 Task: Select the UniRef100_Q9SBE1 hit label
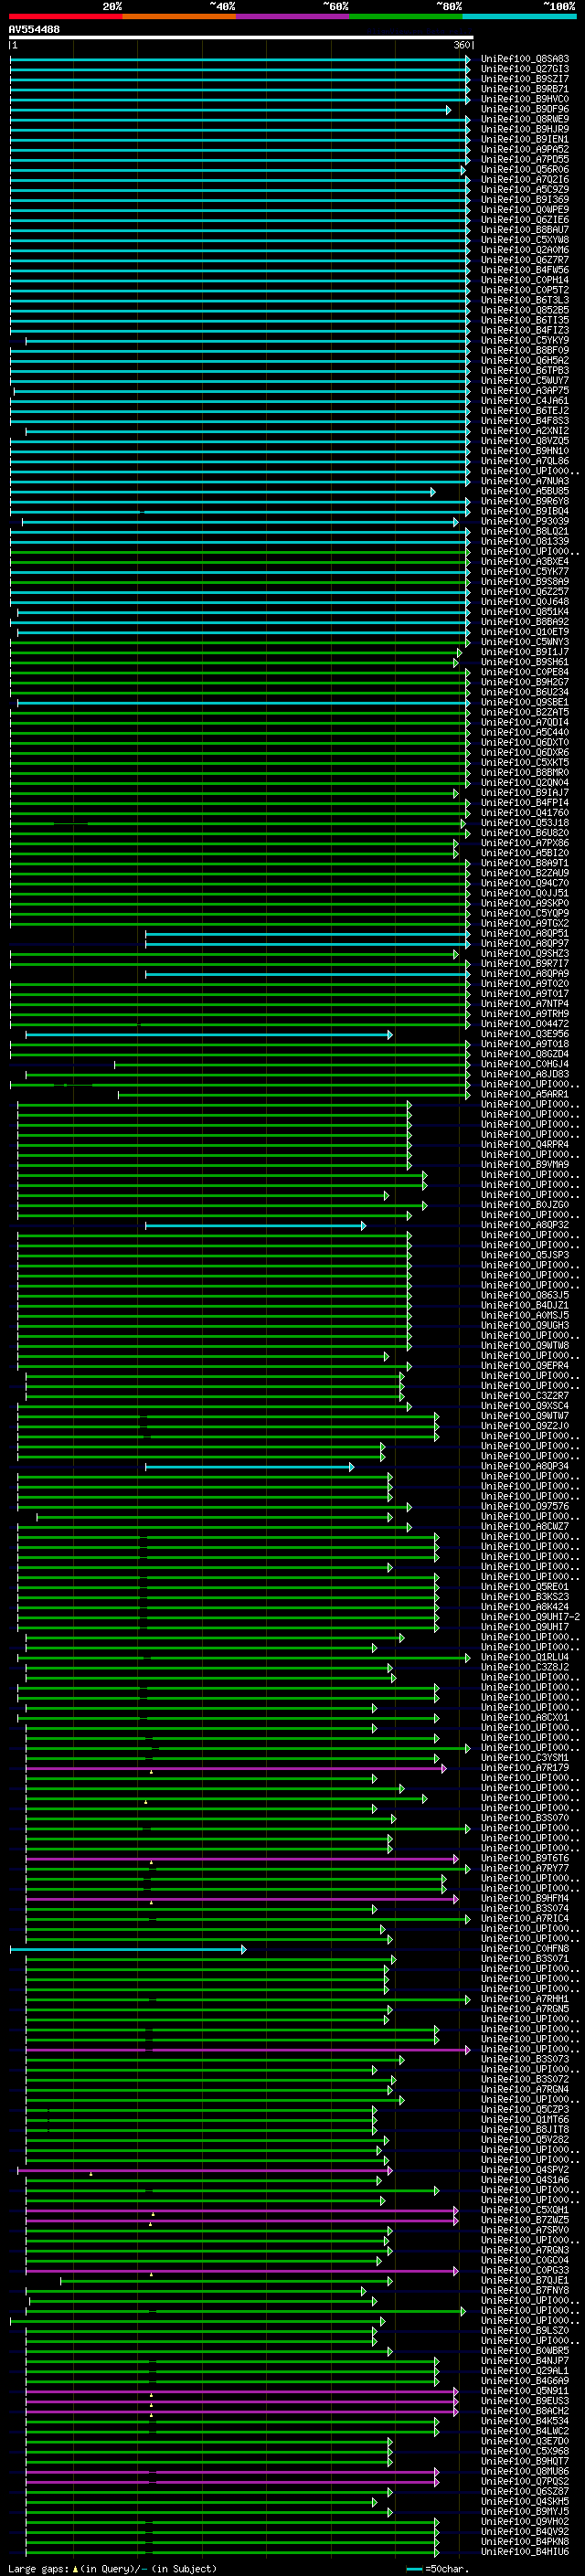(x=525, y=702)
